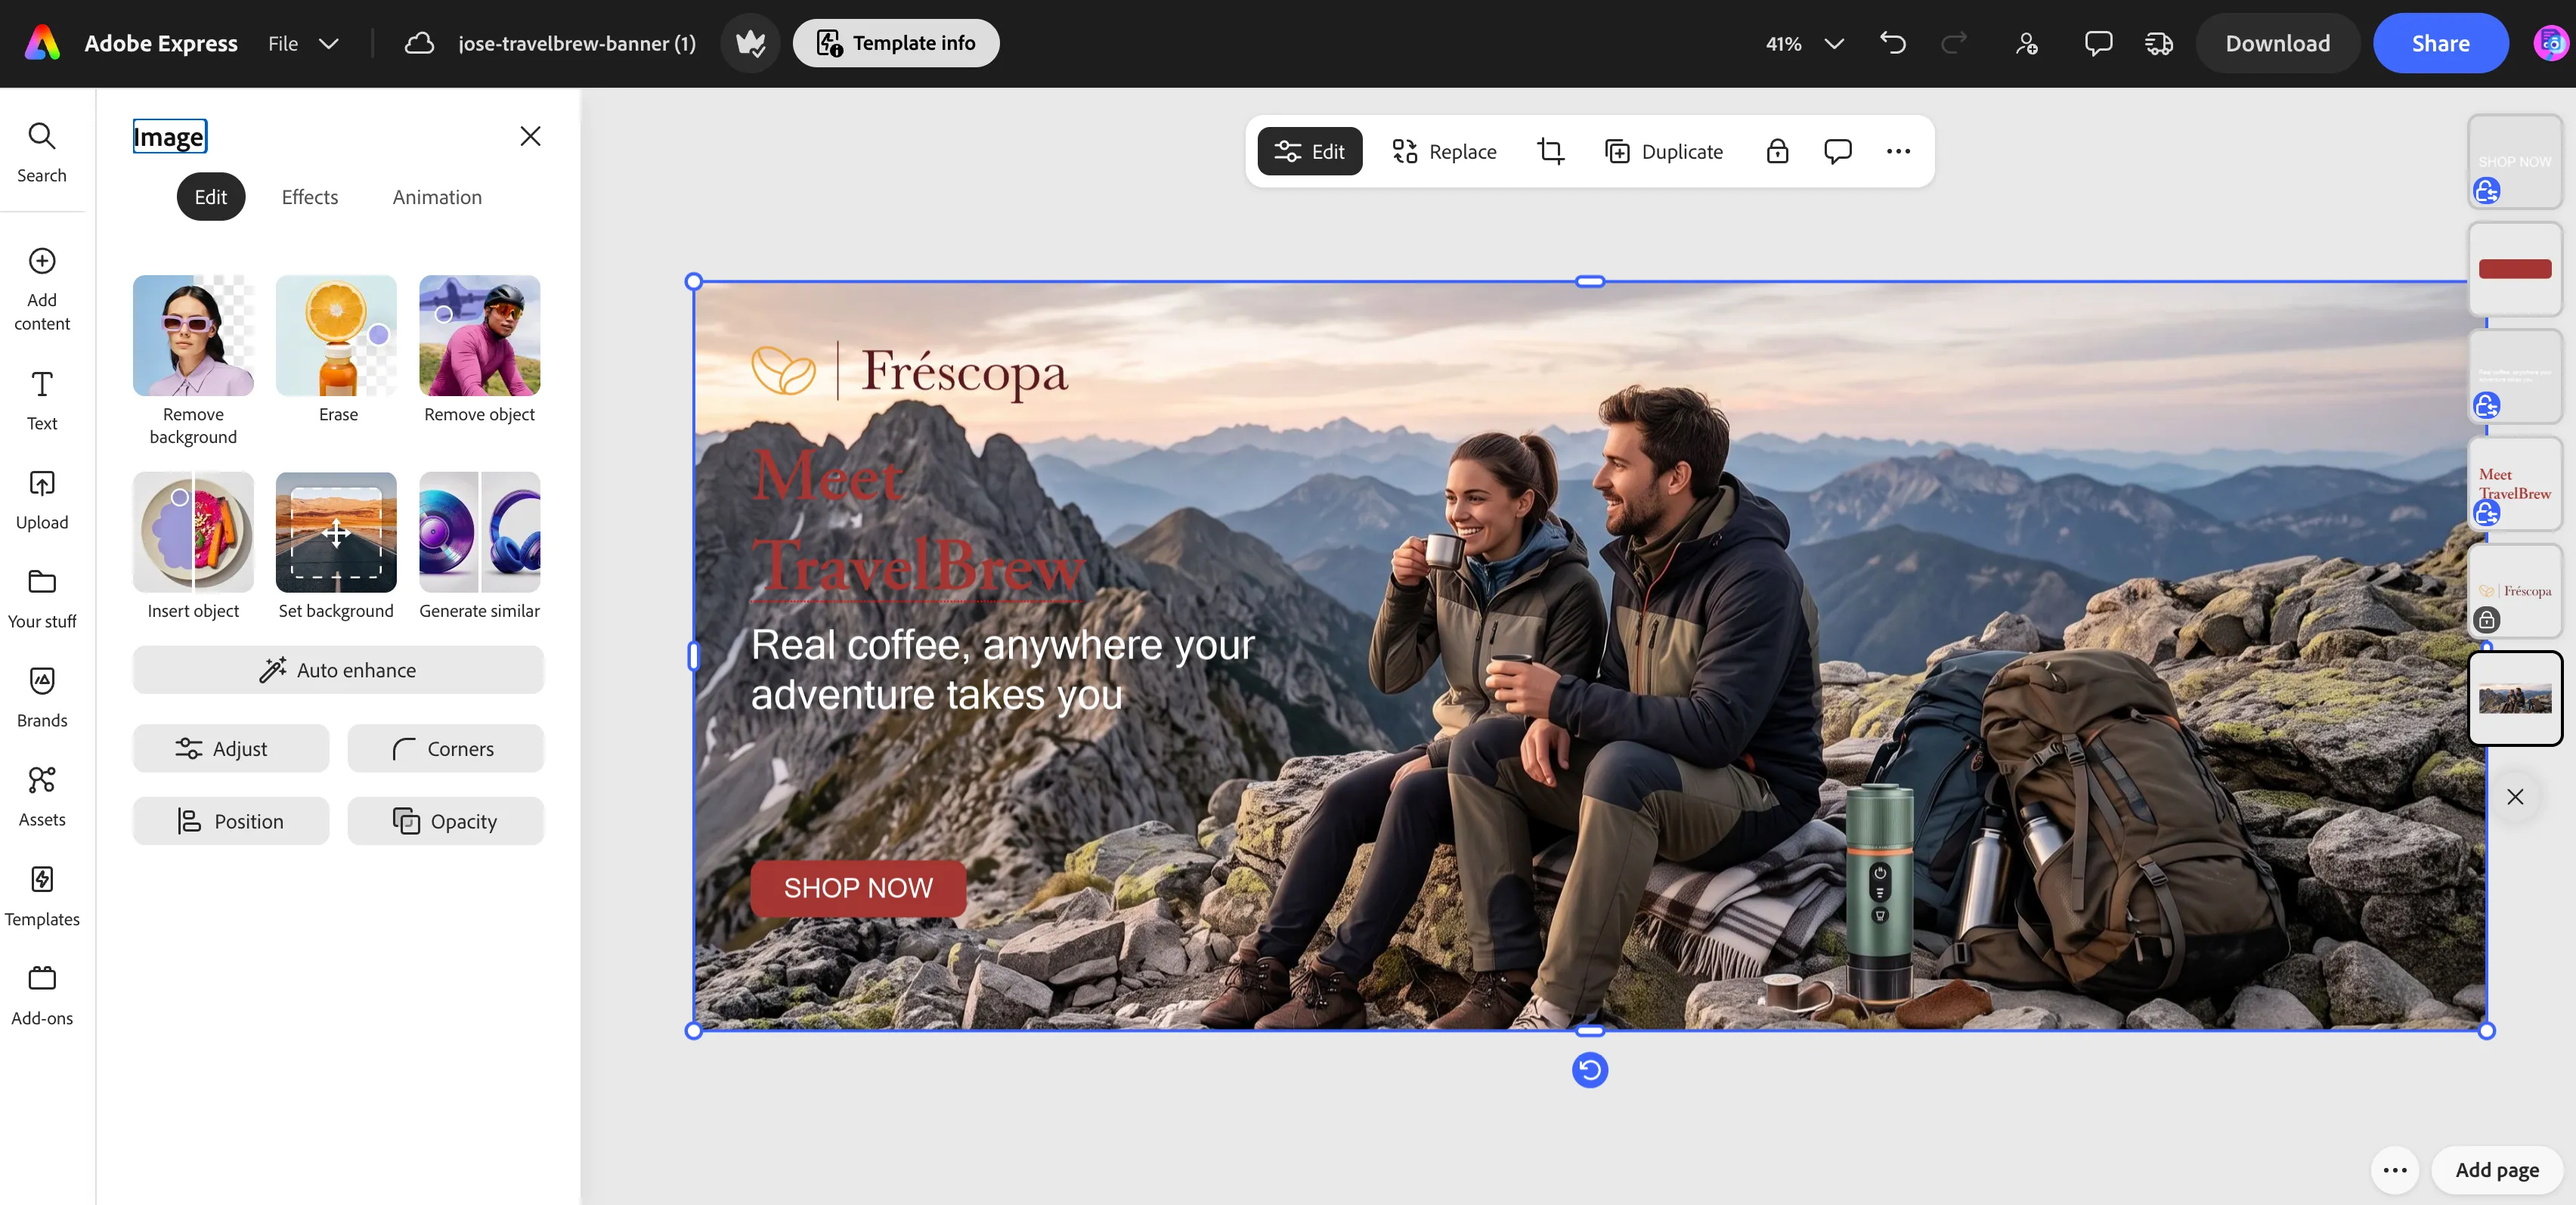Select the Edit tab in Image panel
Image resolution: width=2576 pixels, height=1205 pixels.
coord(211,197)
